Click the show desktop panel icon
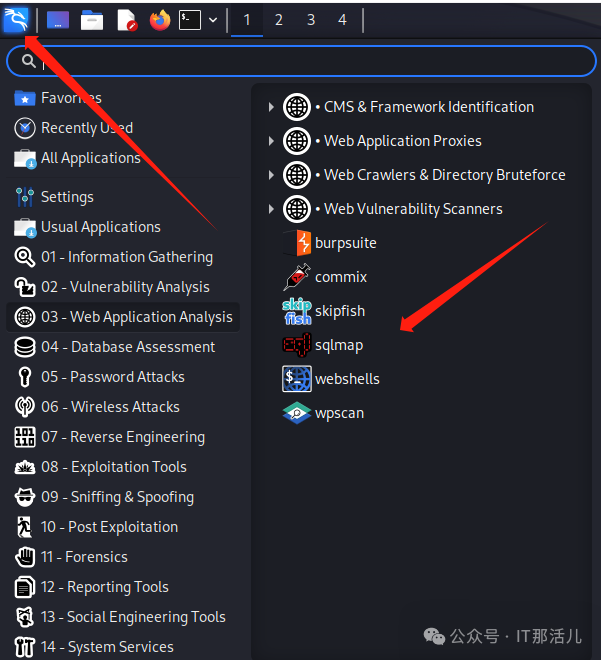The image size is (601, 660). (x=58, y=20)
